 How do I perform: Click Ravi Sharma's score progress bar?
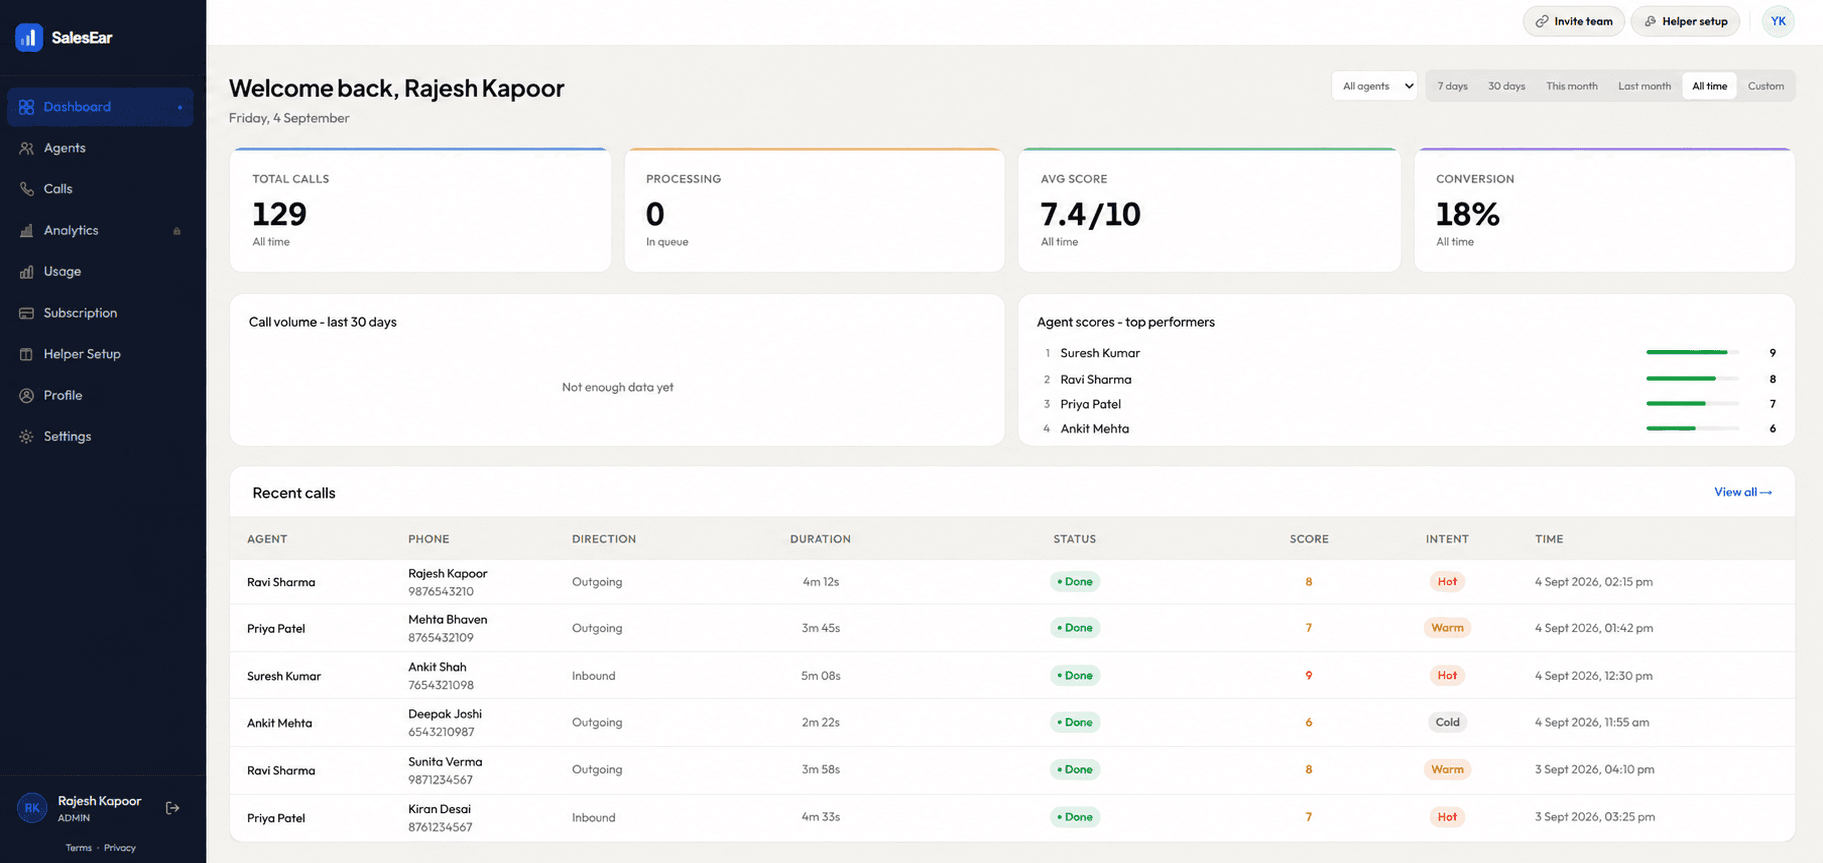[x=1692, y=379]
